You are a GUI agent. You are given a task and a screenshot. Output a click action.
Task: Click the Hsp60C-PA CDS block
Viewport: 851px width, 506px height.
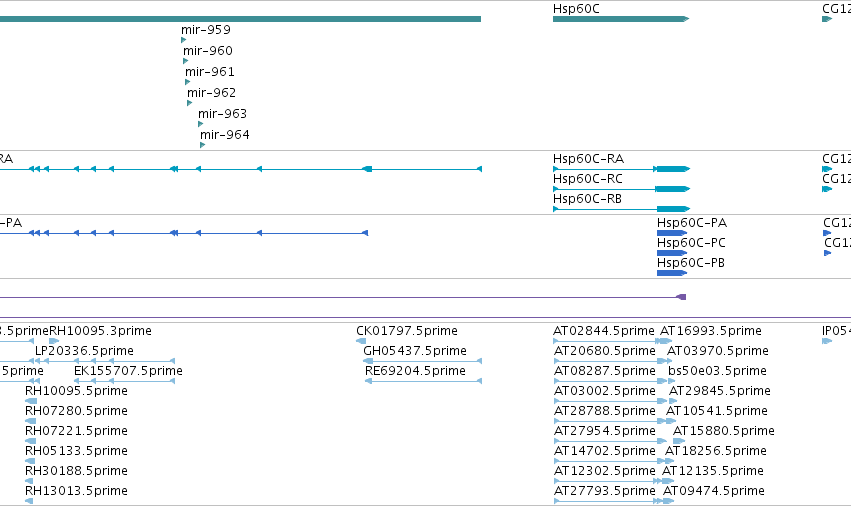(x=672, y=233)
